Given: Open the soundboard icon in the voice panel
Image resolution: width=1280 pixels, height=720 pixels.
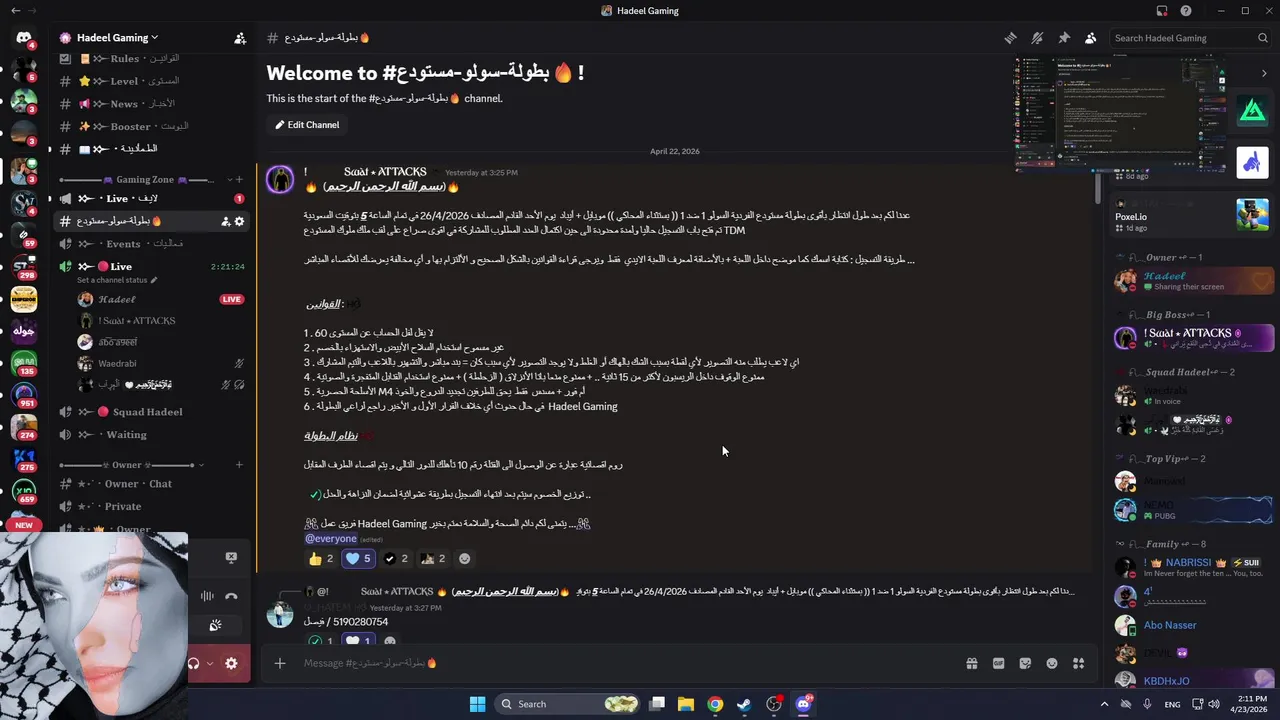Looking at the screenshot, I should click(215, 625).
